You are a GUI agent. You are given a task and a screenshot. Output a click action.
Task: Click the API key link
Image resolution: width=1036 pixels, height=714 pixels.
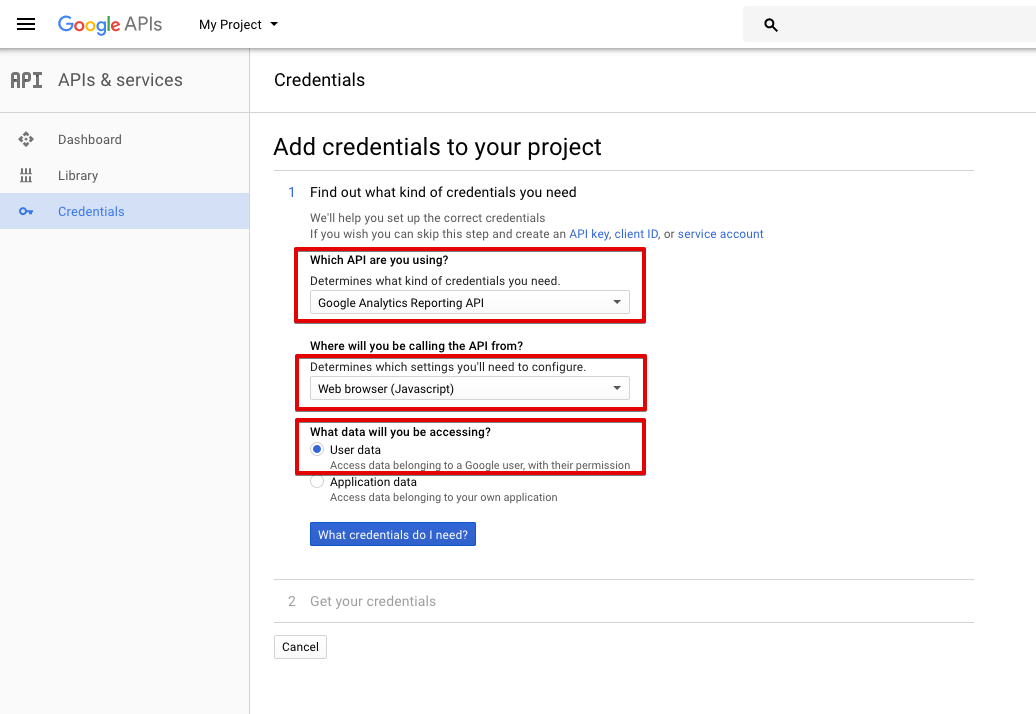[589, 234]
